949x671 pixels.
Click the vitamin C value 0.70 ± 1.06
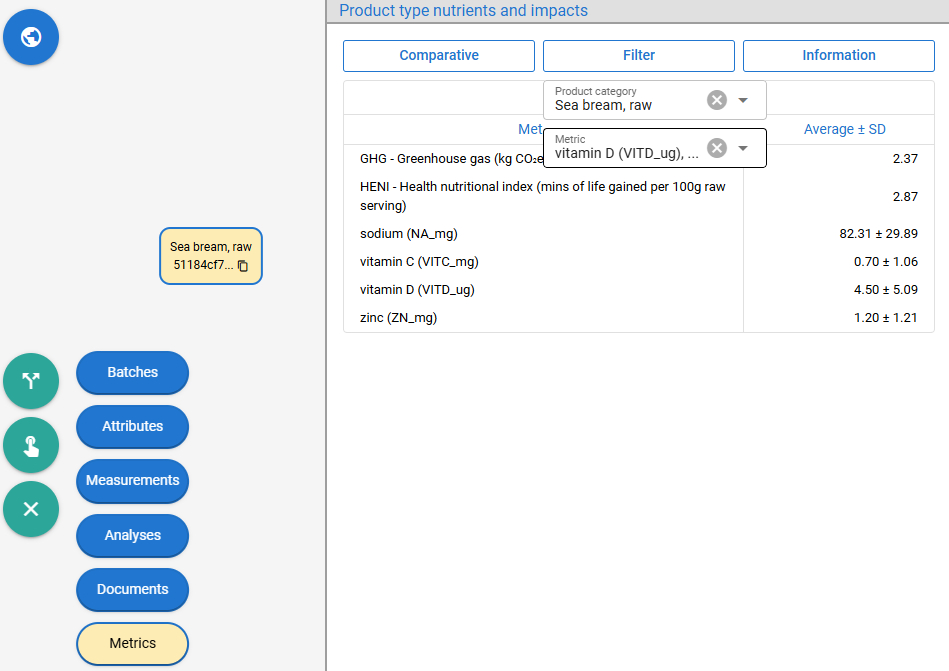point(886,262)
